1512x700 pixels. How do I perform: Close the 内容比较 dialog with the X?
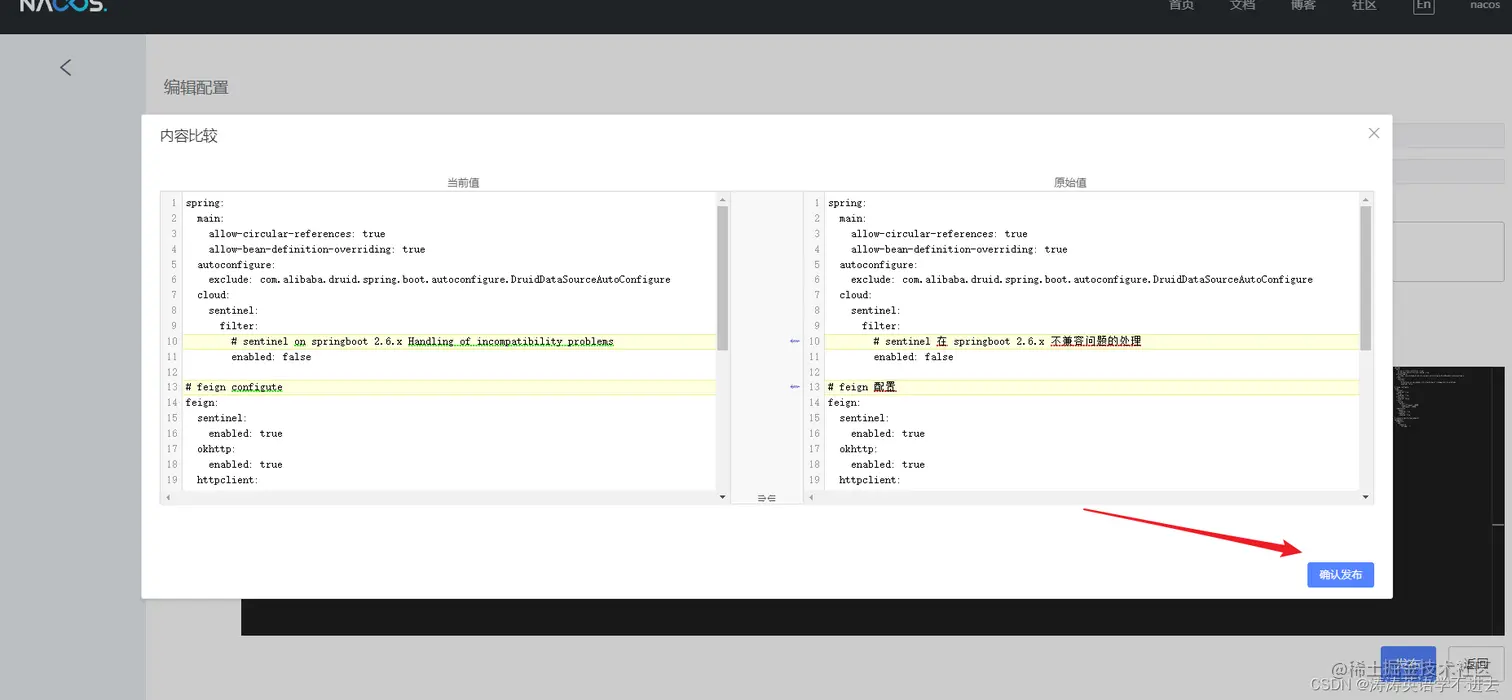tap(1374, 133)
